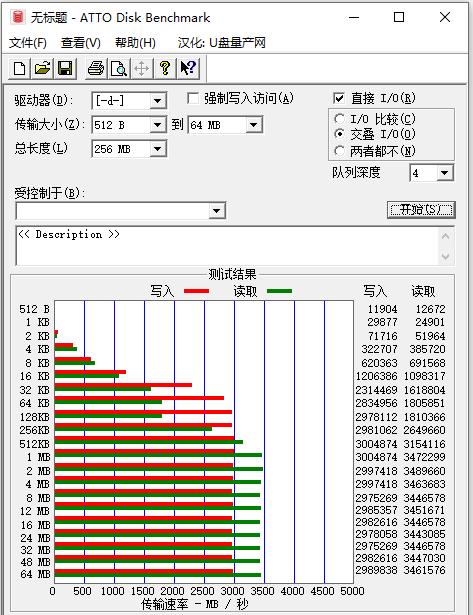
Task: Expand the 队列深度 queue depth dropdown
Action: click(444, 173)
